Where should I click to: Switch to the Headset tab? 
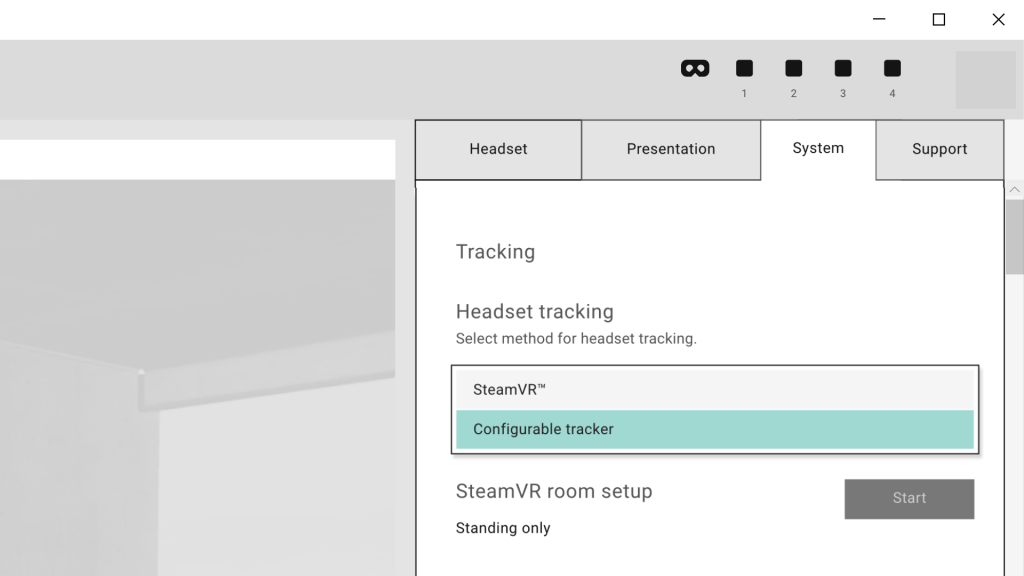pyautogui.click(x=498, y=150)
